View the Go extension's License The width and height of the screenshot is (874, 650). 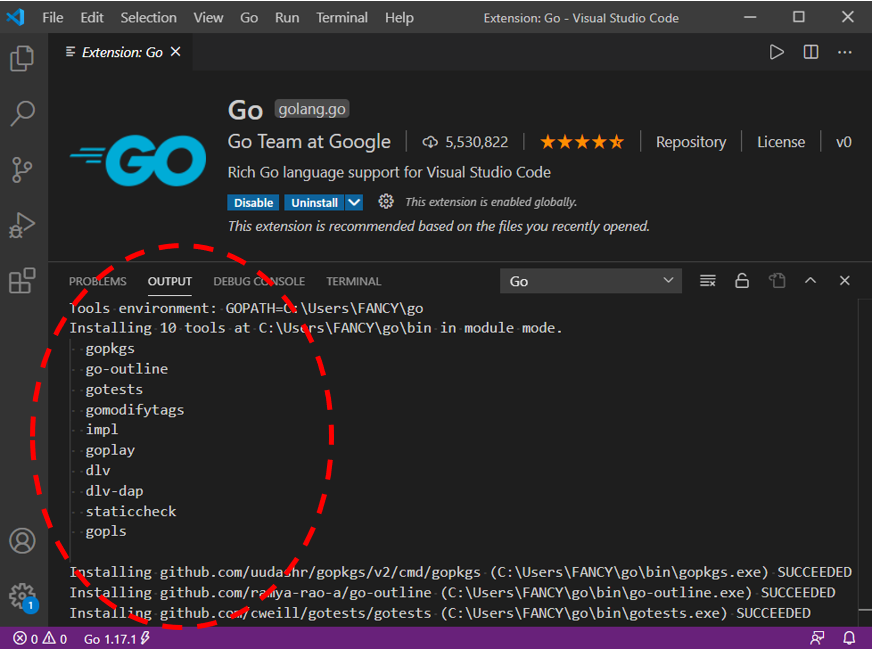(x=781, y=142)
